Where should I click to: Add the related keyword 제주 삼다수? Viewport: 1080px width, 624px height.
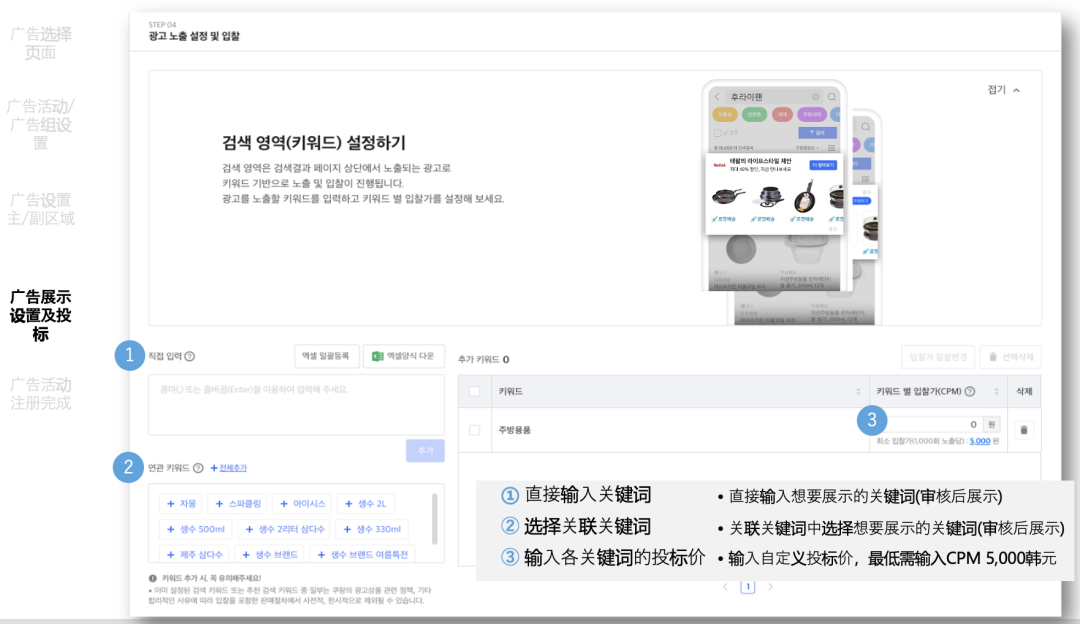195,554
